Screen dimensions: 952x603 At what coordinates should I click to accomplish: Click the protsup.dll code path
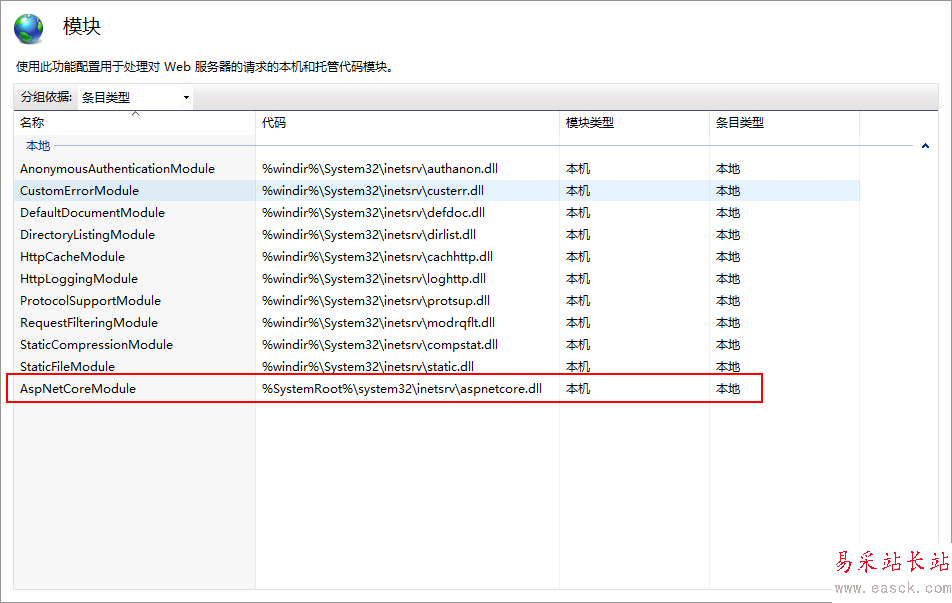click(x=376, y=301)
